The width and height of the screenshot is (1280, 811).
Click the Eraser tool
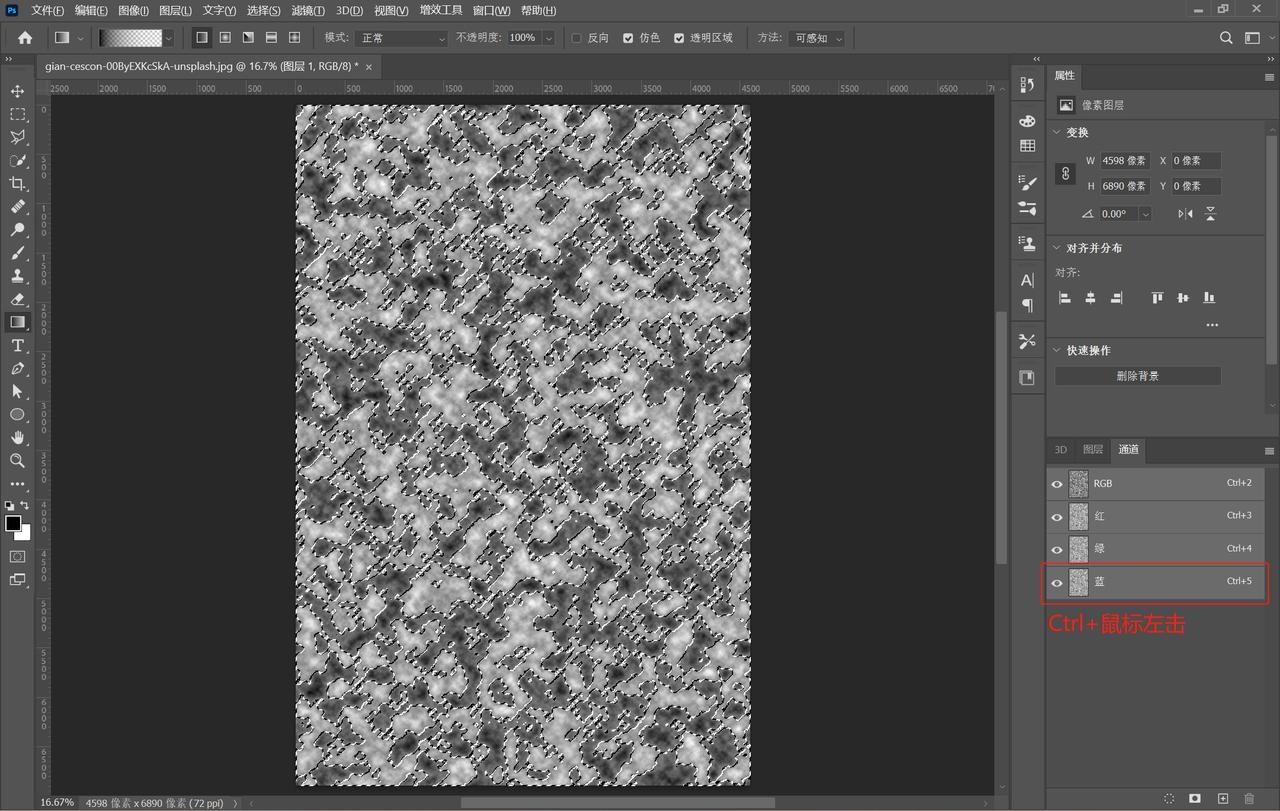17,299
